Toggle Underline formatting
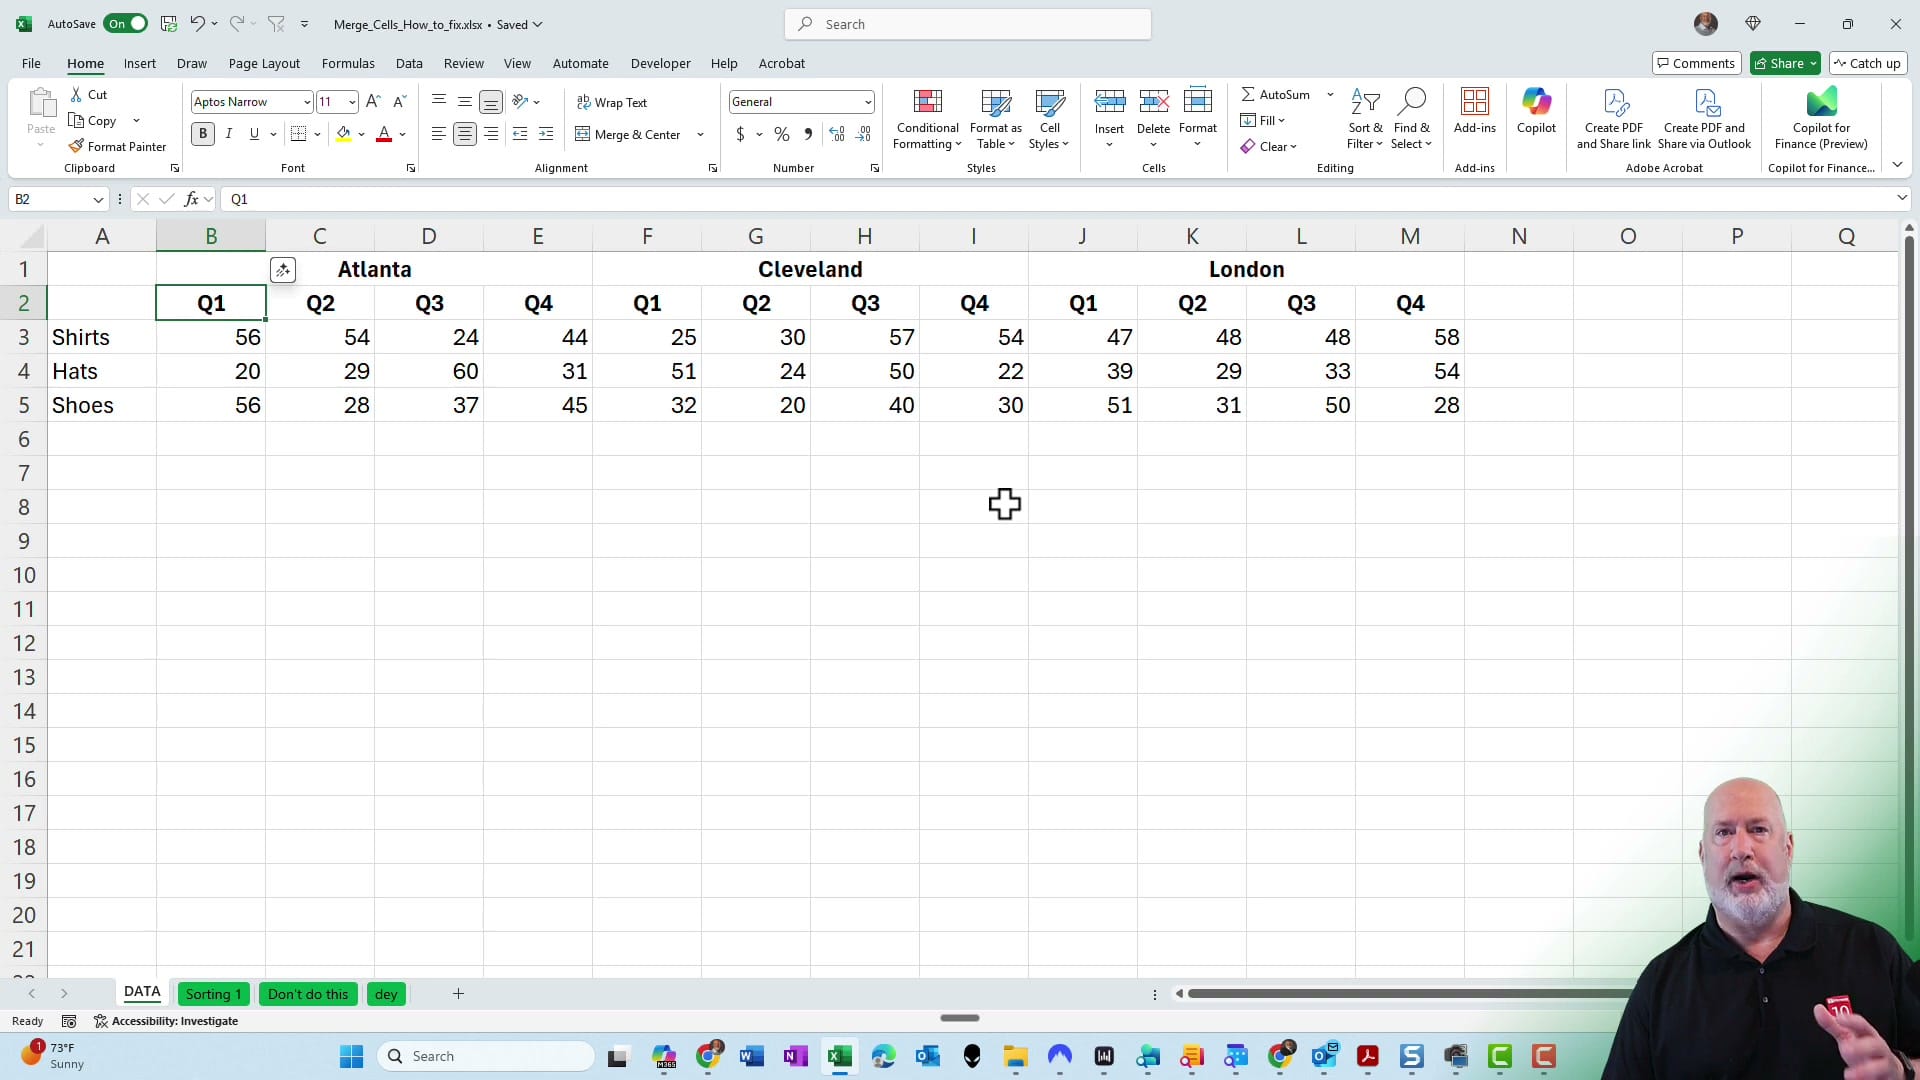Viewport: 1920px width, 1080px height. coord(254,133)
